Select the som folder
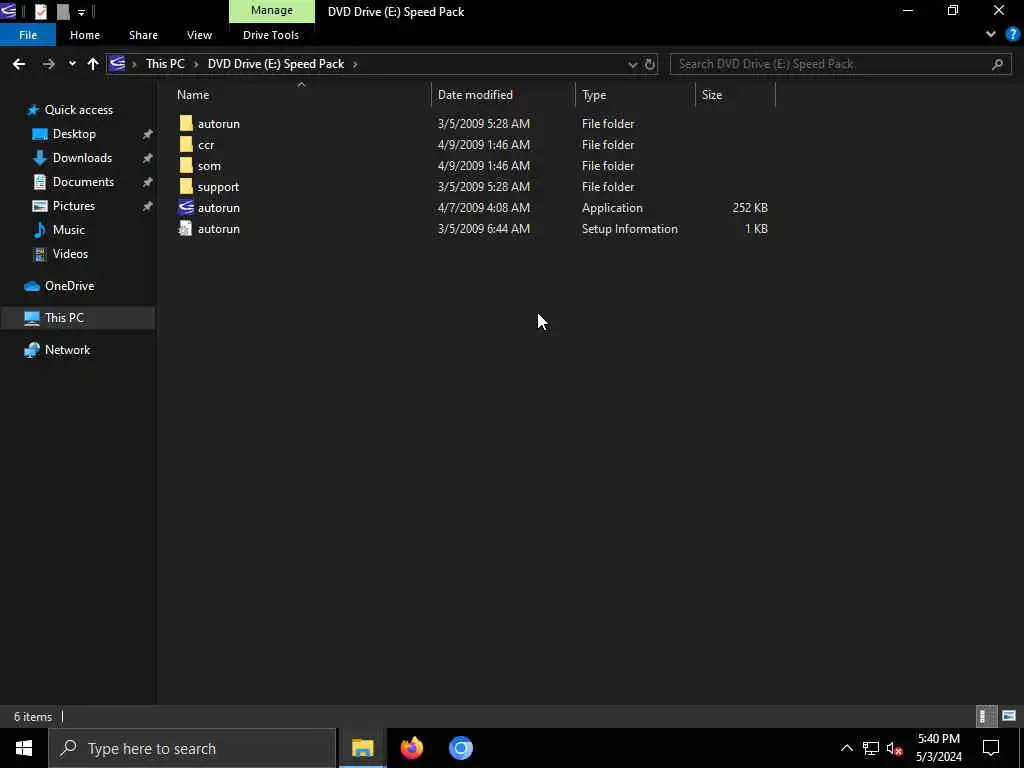 click(x=209, y=166)
